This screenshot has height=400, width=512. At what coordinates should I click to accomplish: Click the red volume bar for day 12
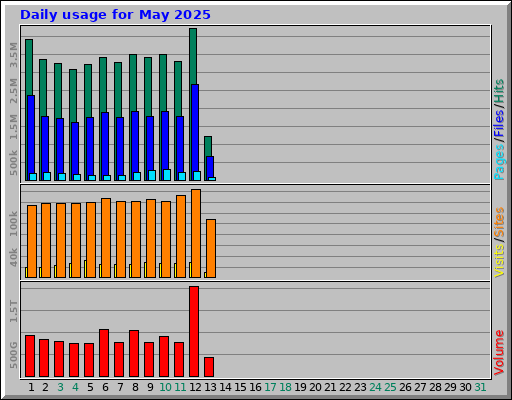[194, 331]
